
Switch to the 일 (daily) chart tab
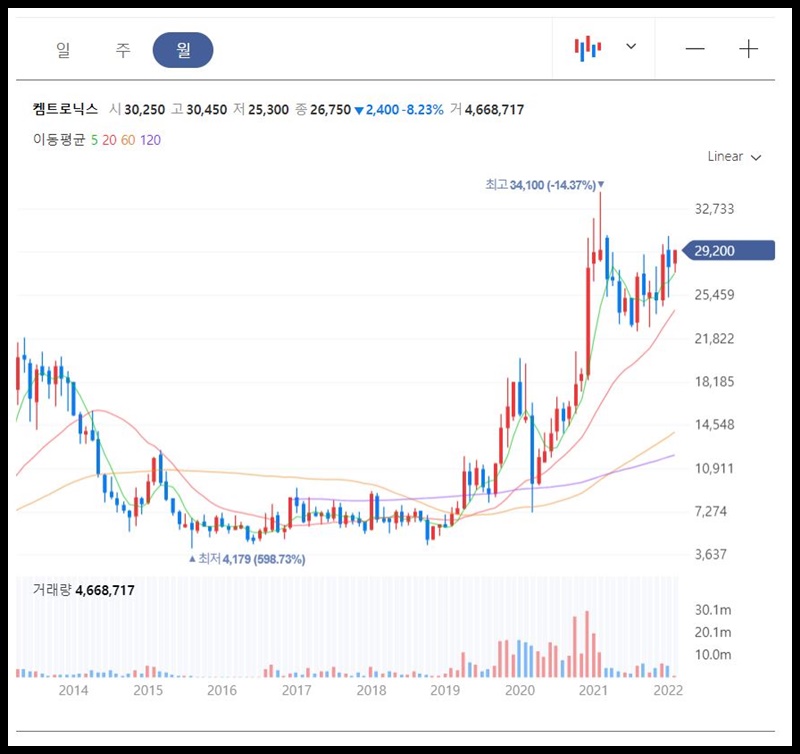[63, 50]
